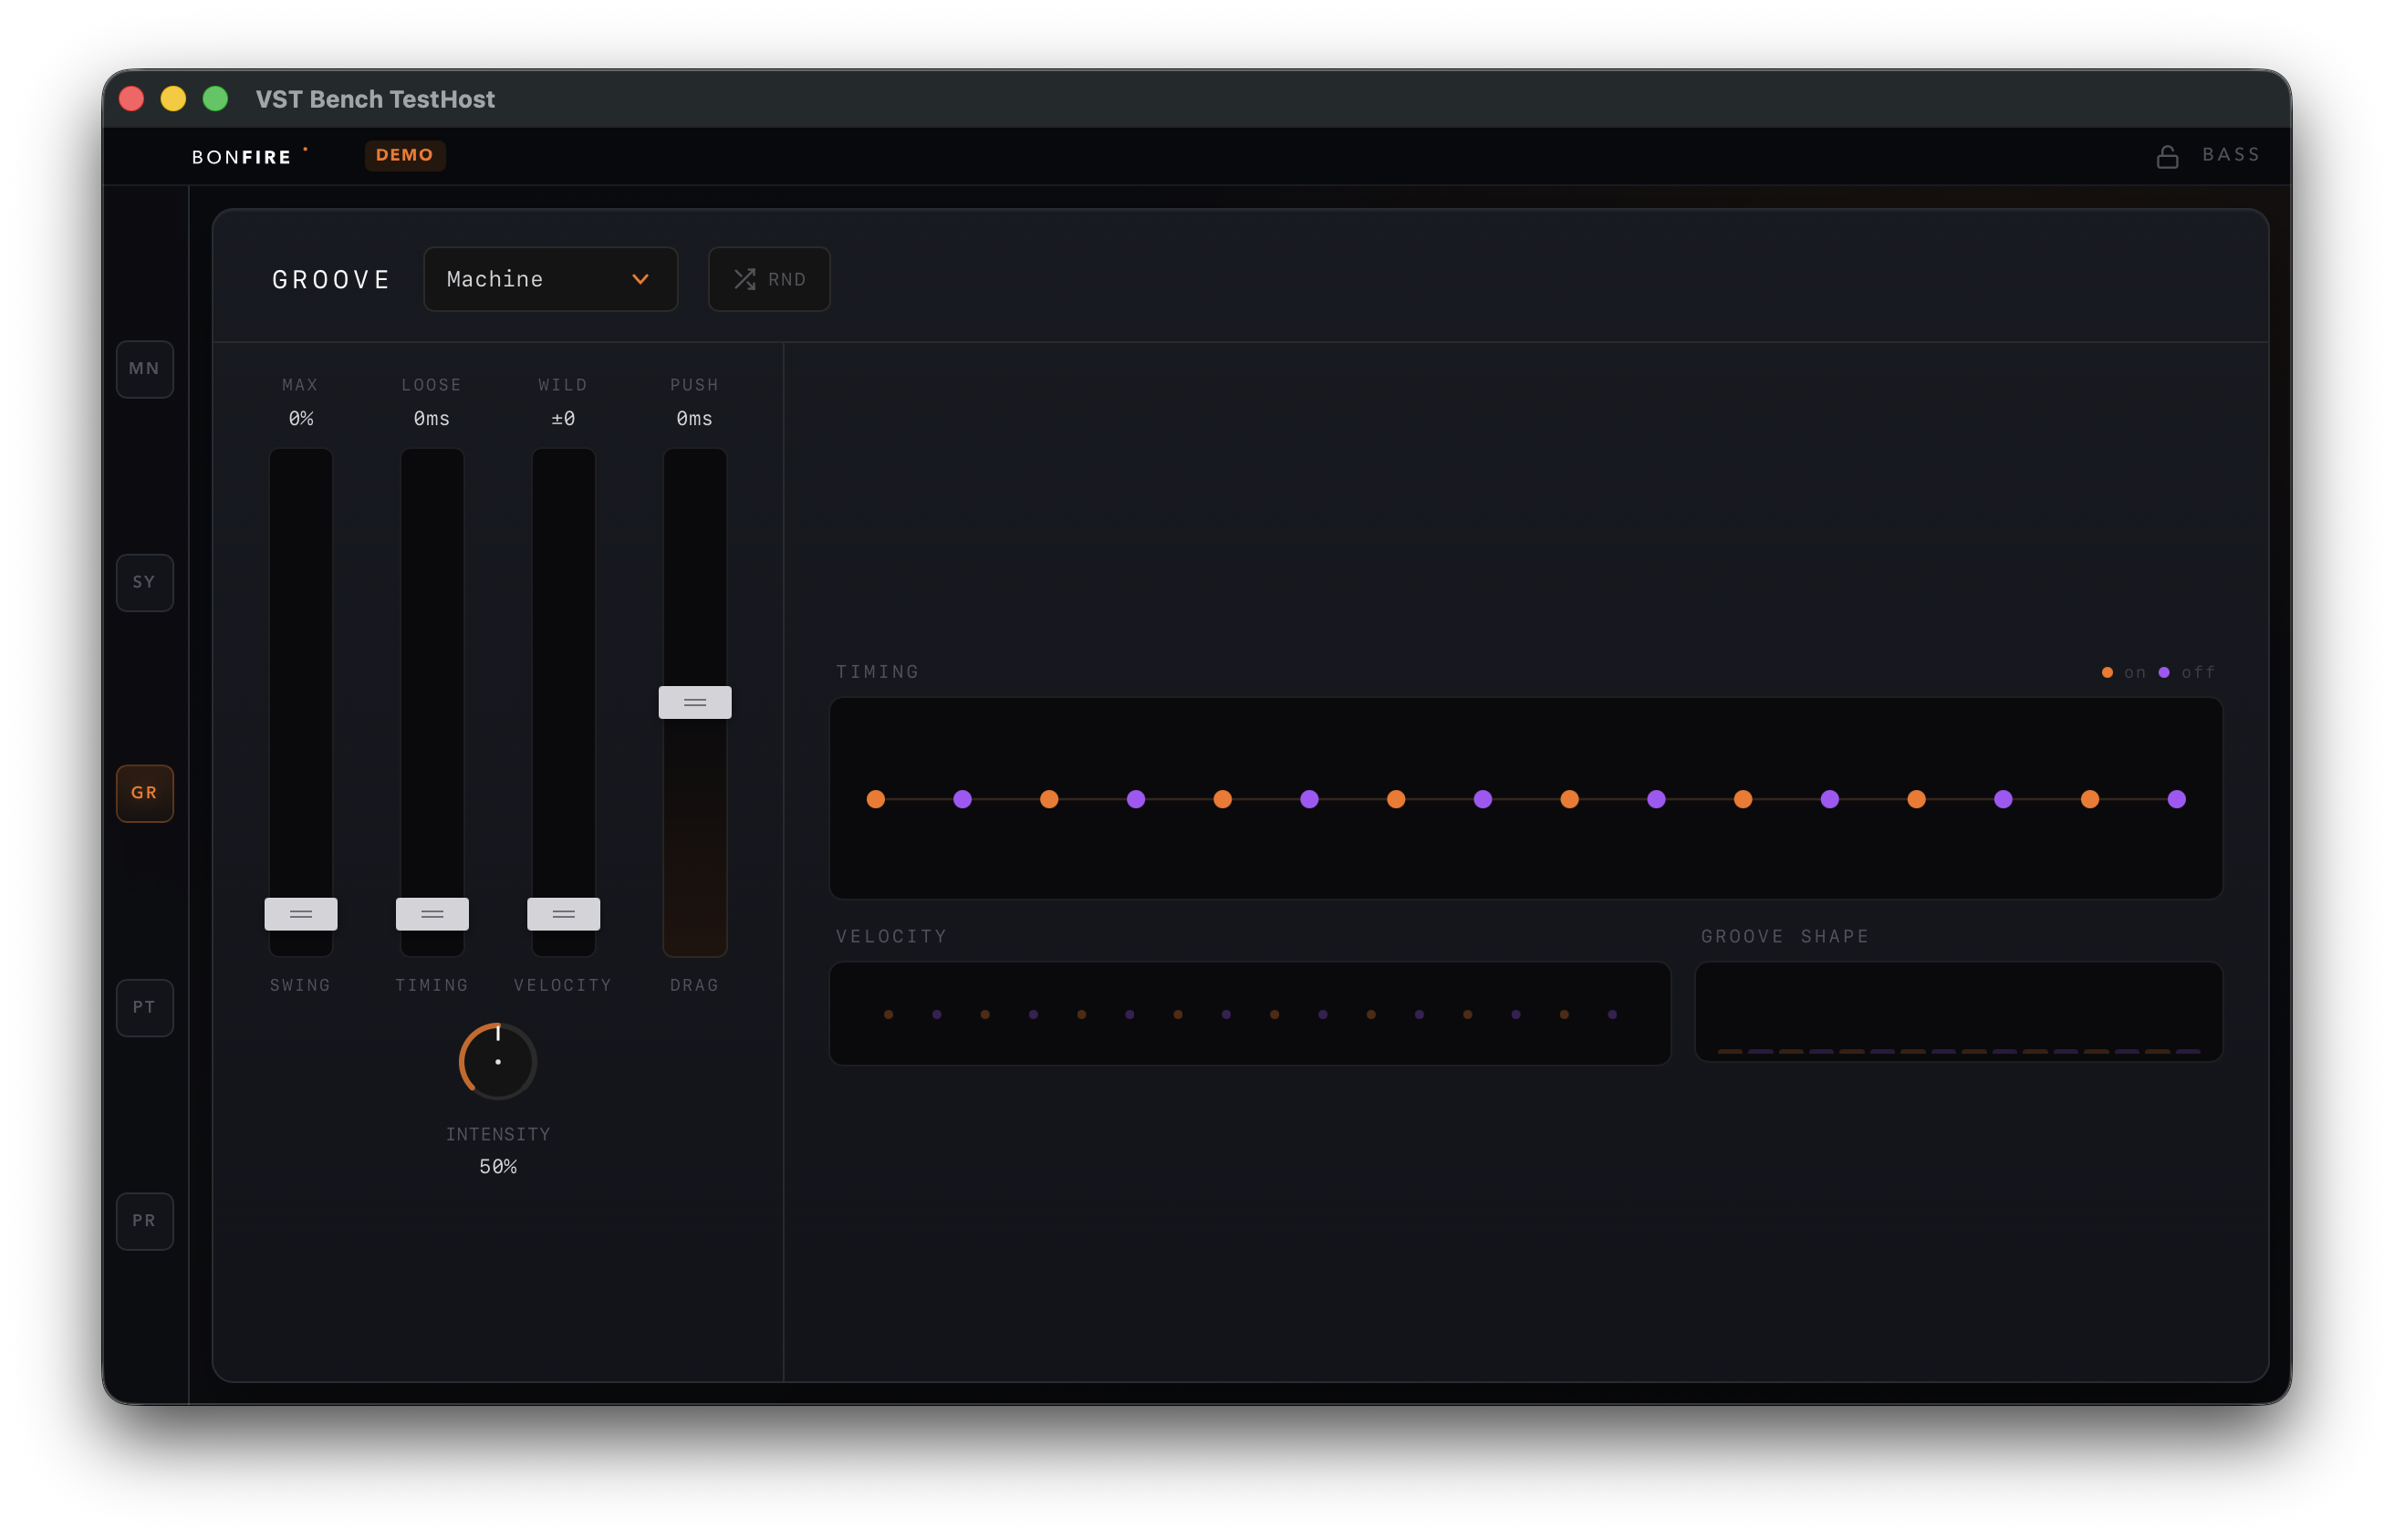Click the orange chevron of the groove selector
Viewport: 2394px width, 1540px height.
tap(640, 279)
